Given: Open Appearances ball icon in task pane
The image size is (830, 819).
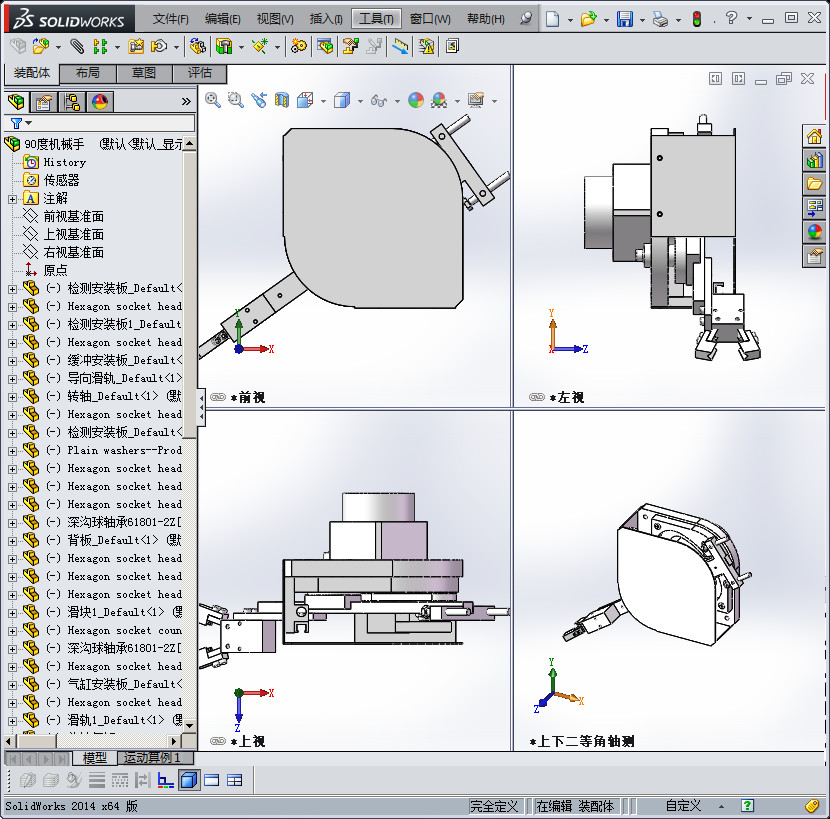Looking at the screenshot, I should click(x=814, y=232).
